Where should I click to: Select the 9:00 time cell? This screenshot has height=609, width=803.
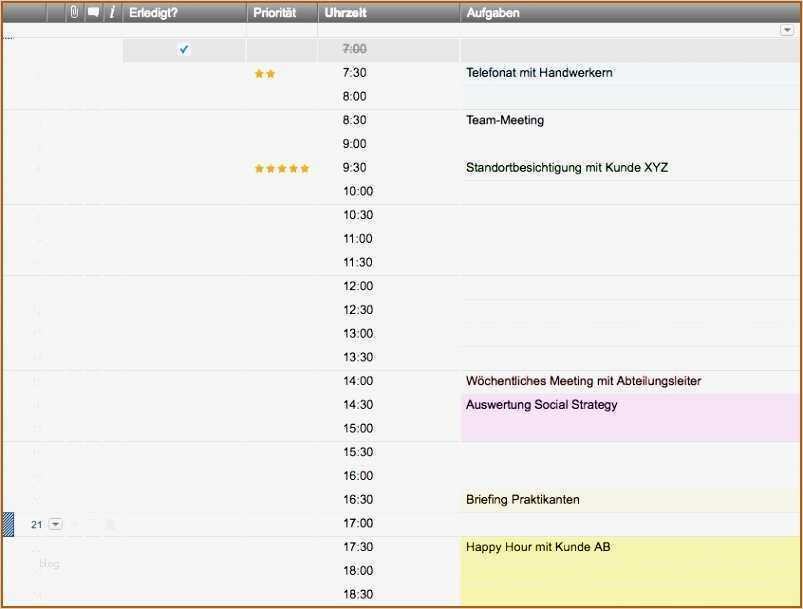(x=389, y=144)
